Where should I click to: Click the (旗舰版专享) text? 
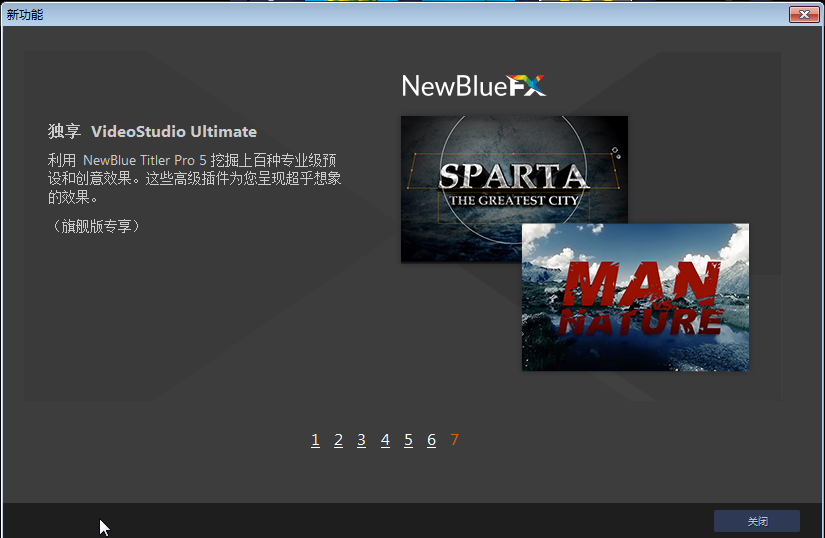pyautogui.click(x=96, y=226)
